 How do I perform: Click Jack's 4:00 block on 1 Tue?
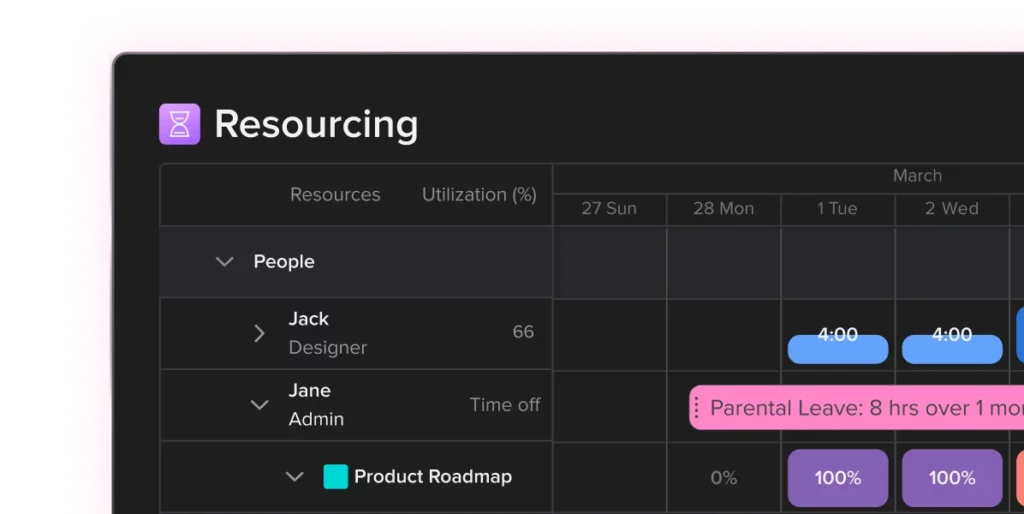pos(838,349)
